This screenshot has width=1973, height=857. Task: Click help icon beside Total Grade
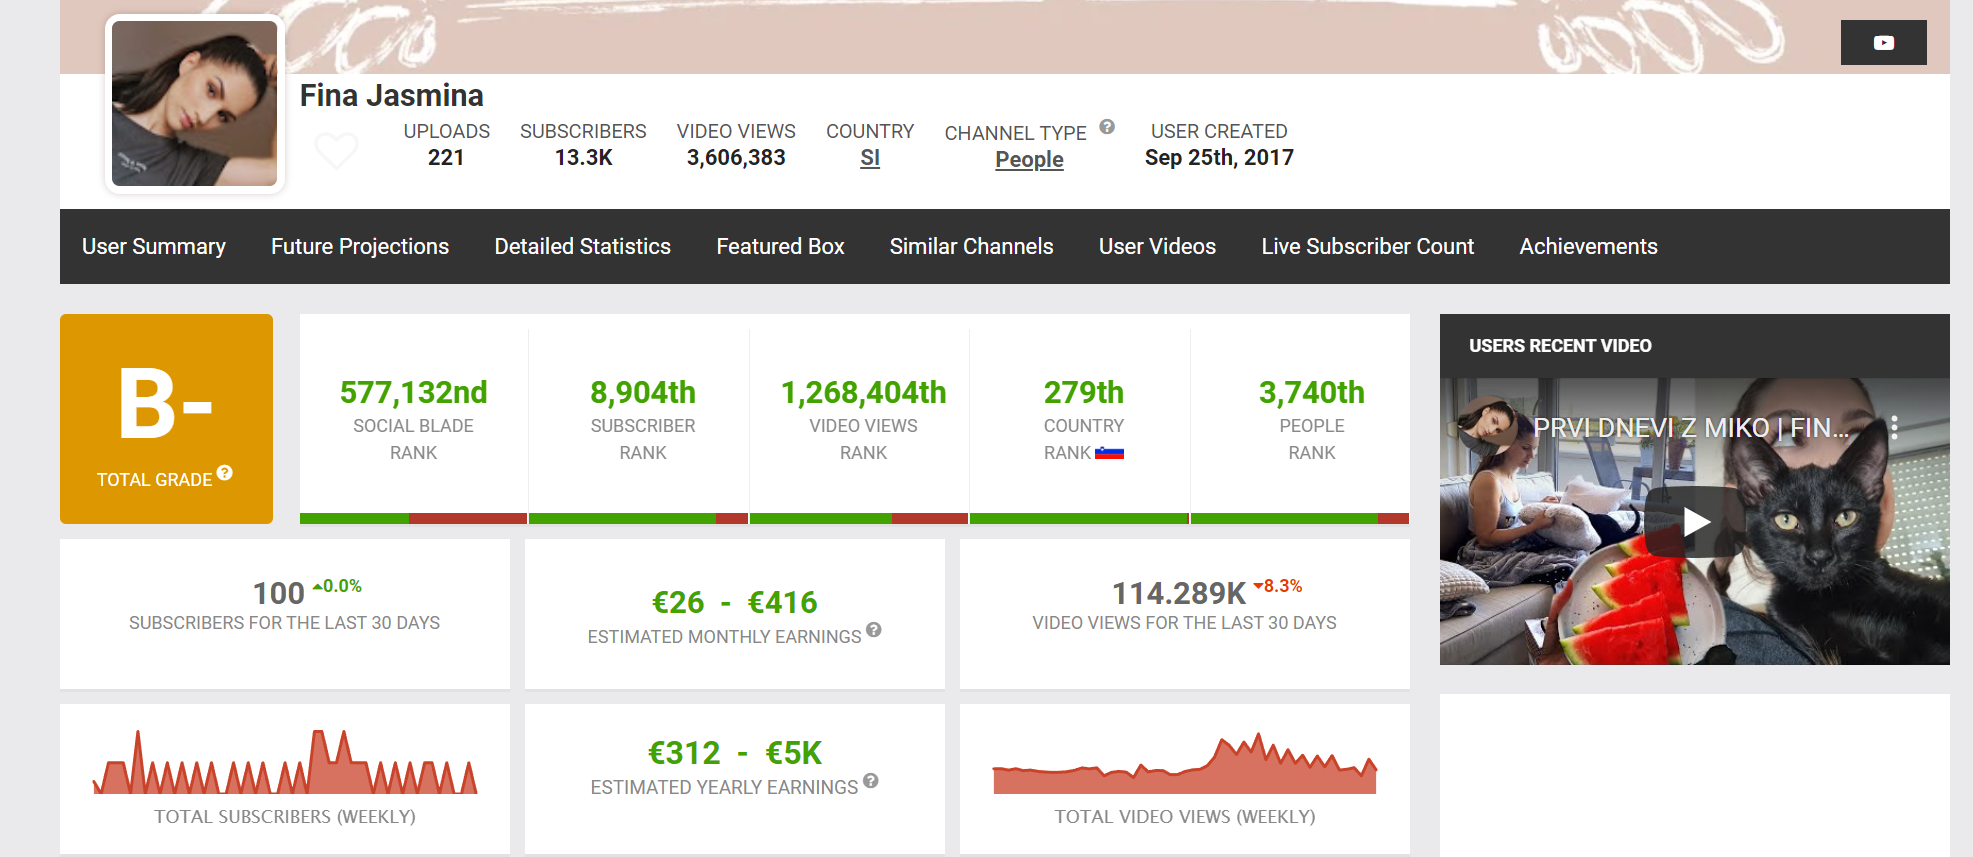[x=225, y=472]
